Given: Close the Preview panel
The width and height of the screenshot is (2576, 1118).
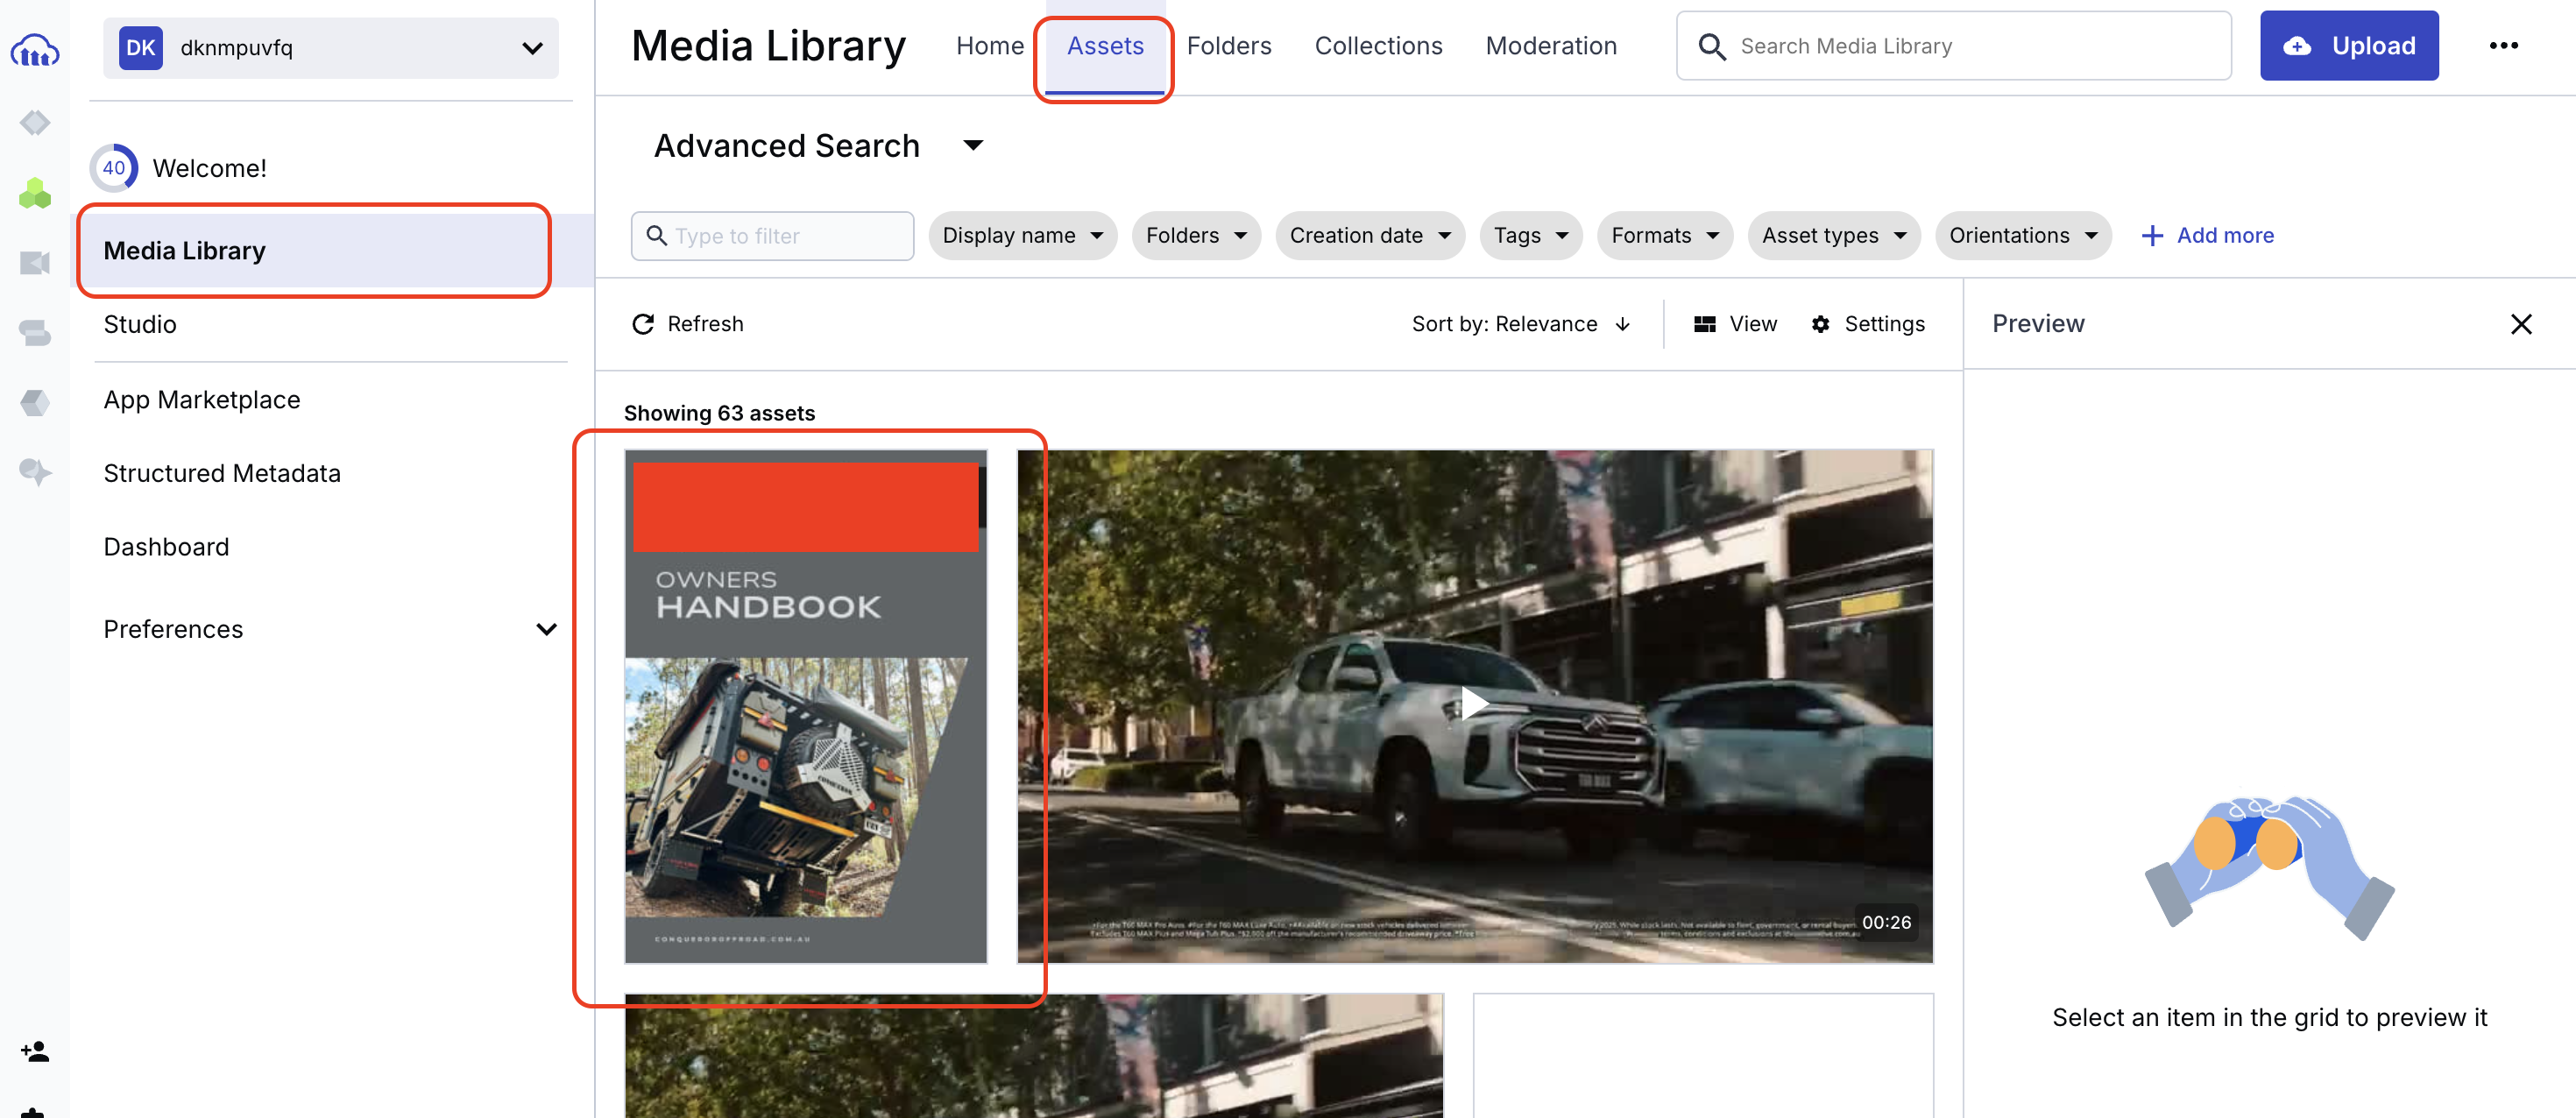Looking at the screenshot, I should 2521,324.
